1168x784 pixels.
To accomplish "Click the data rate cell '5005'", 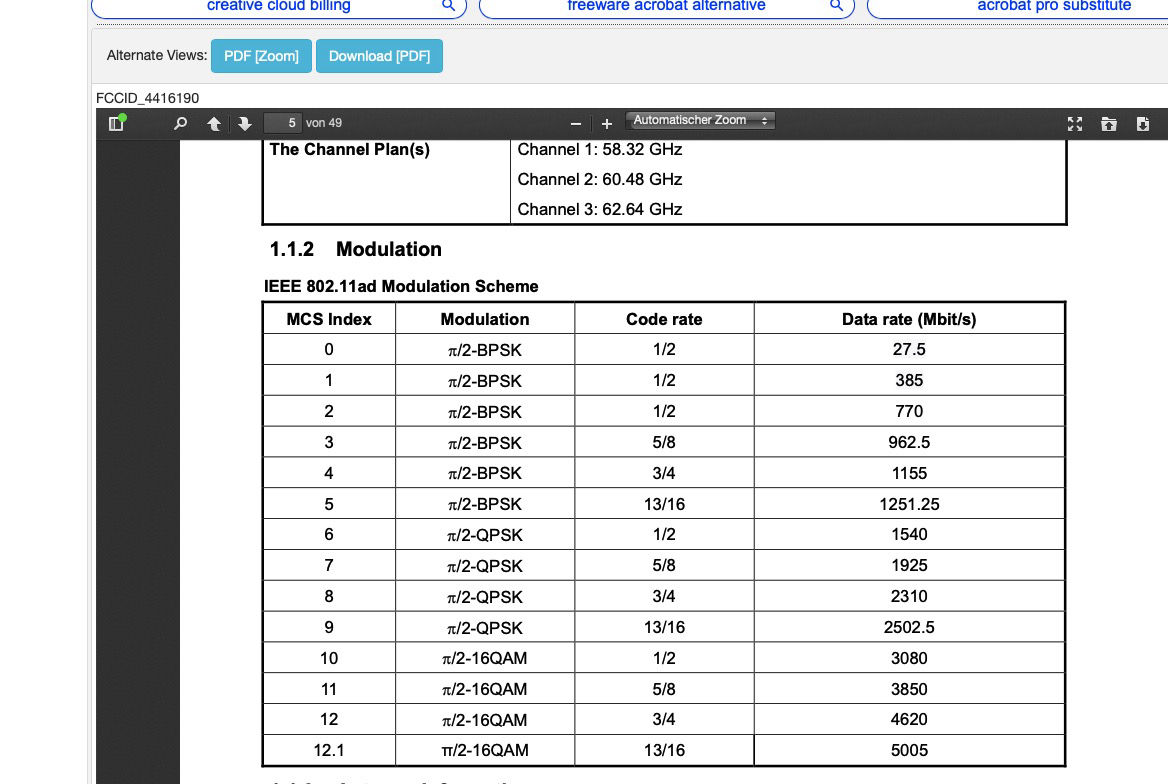I will [x=909, y=750].
